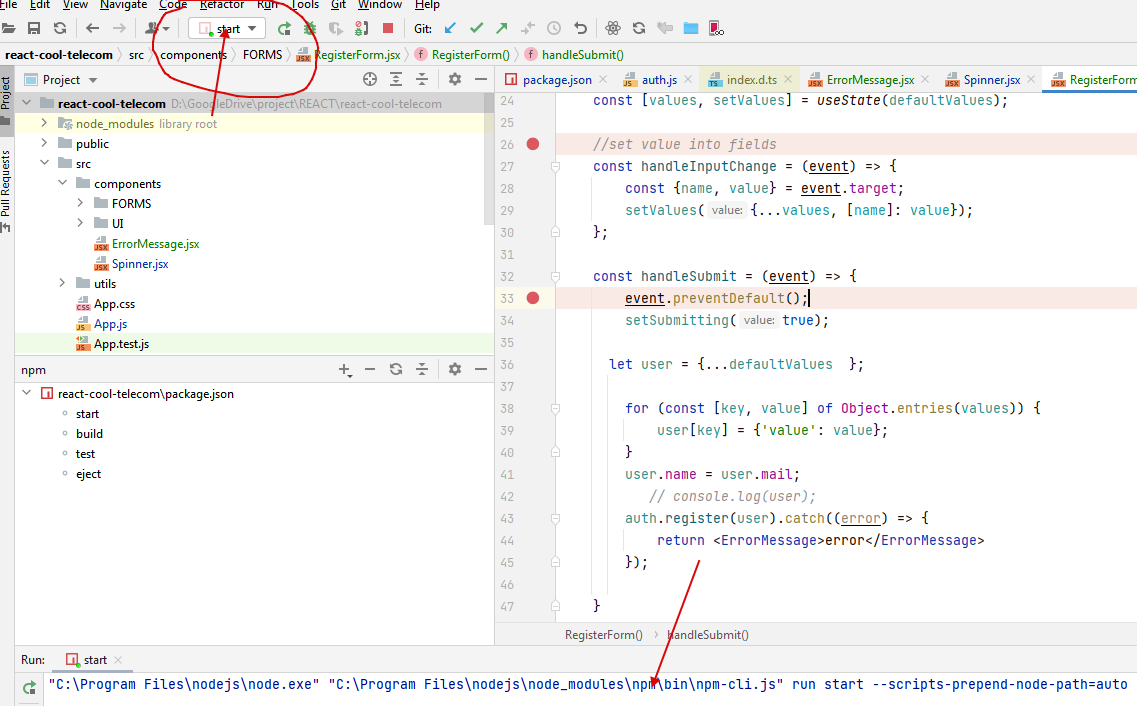The image size is (1137, 706).
Task: Click the FORMS breadcrumb in navigation bar
Action: (x=262, y=55)
